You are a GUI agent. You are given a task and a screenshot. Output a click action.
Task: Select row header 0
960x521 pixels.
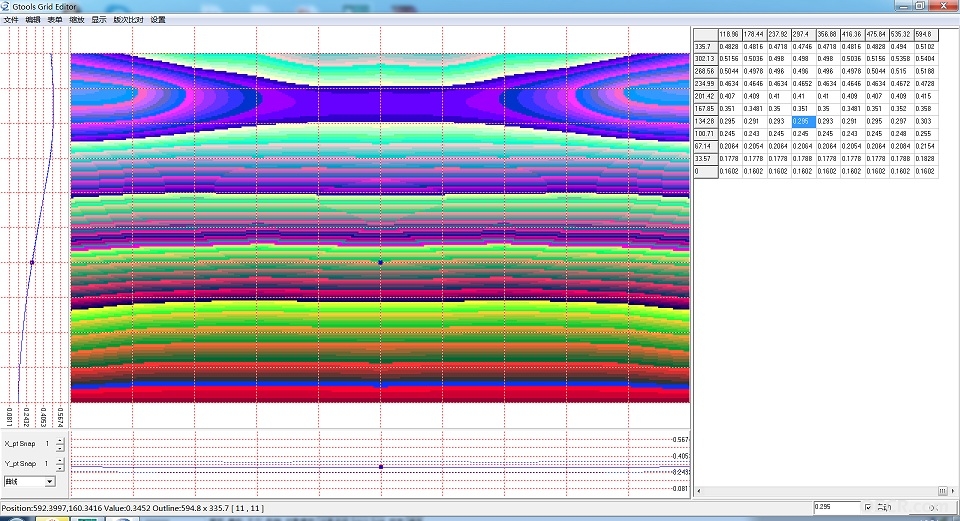(x=706, y=171)
